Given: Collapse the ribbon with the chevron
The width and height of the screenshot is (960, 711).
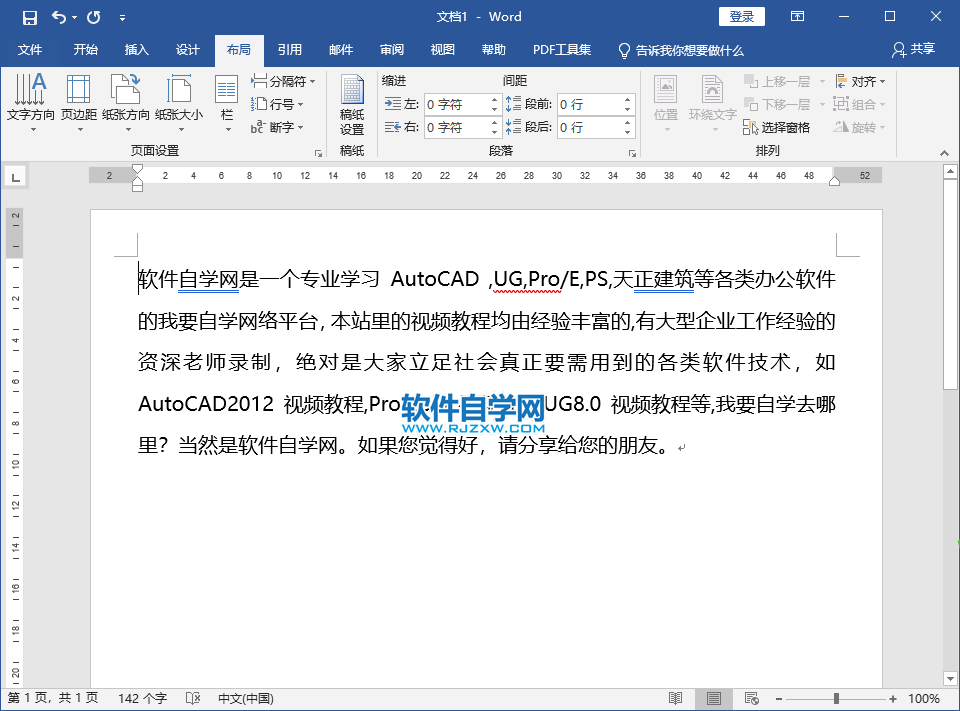Looking at the screenshot, I should point(944,153).
